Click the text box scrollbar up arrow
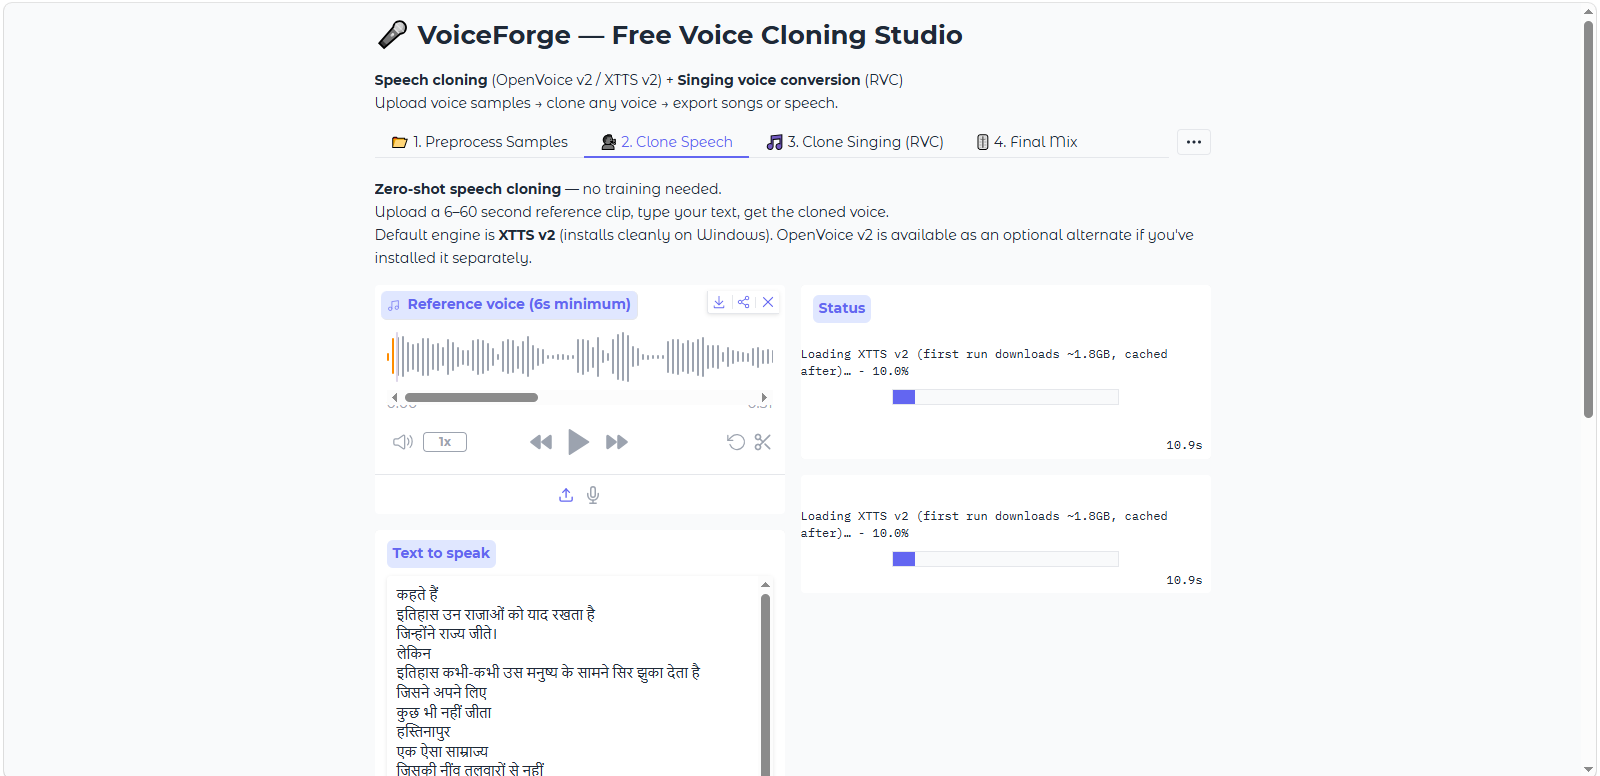 pos(765,584)
